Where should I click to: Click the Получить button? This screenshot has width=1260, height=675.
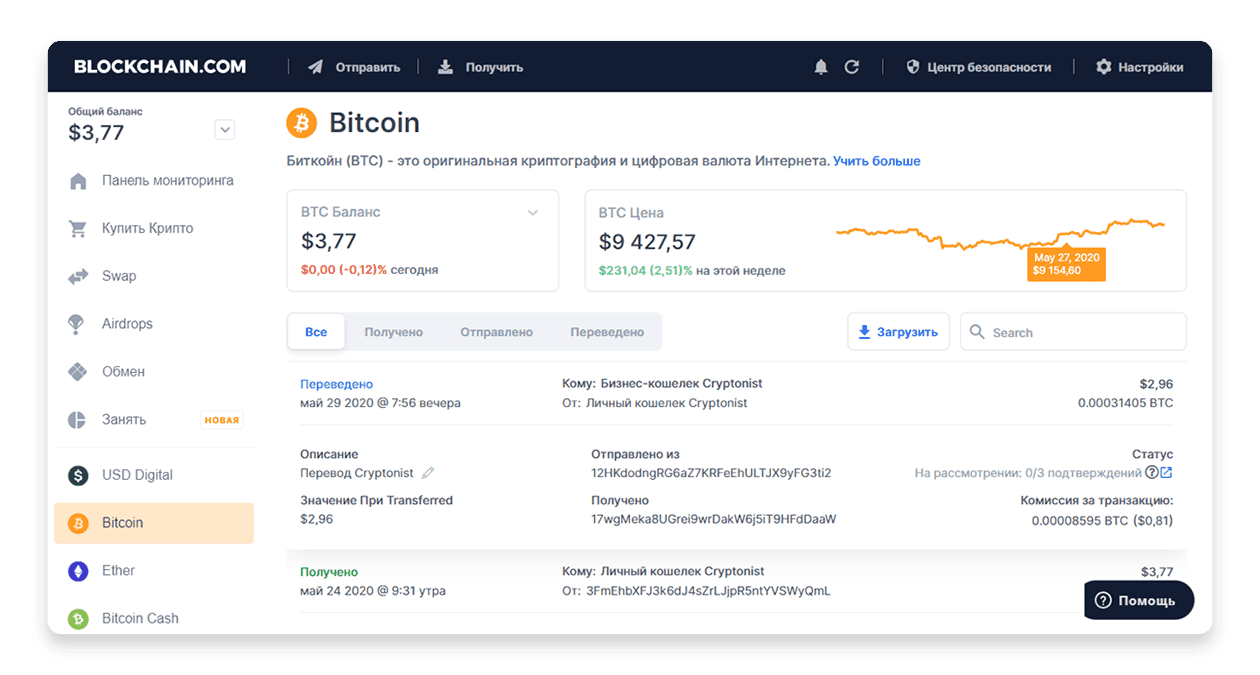[x=481, y=67]
